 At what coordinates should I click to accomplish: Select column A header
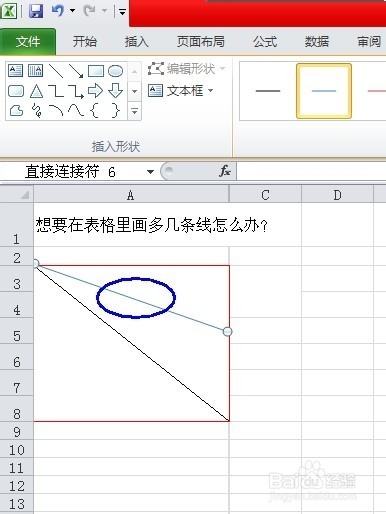click(x=131, y=195)
